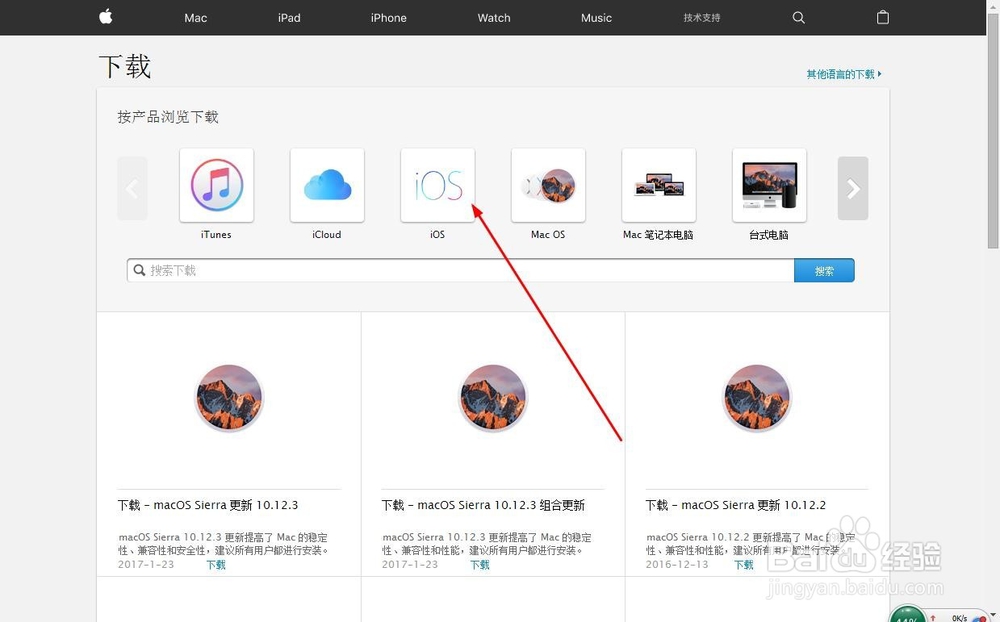Click the magnifier icon inside download search box
Image resolution: width=1000 pixels, height=622 pixels.
139,270
